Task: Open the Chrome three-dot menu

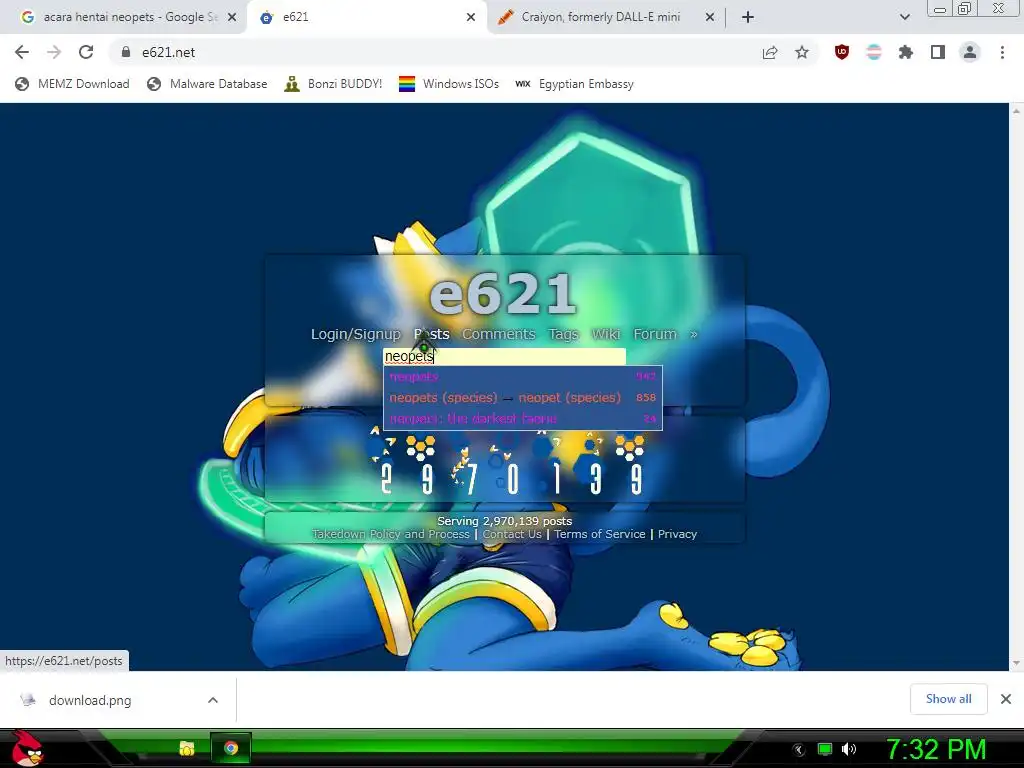Action: tap(1002, 52)
